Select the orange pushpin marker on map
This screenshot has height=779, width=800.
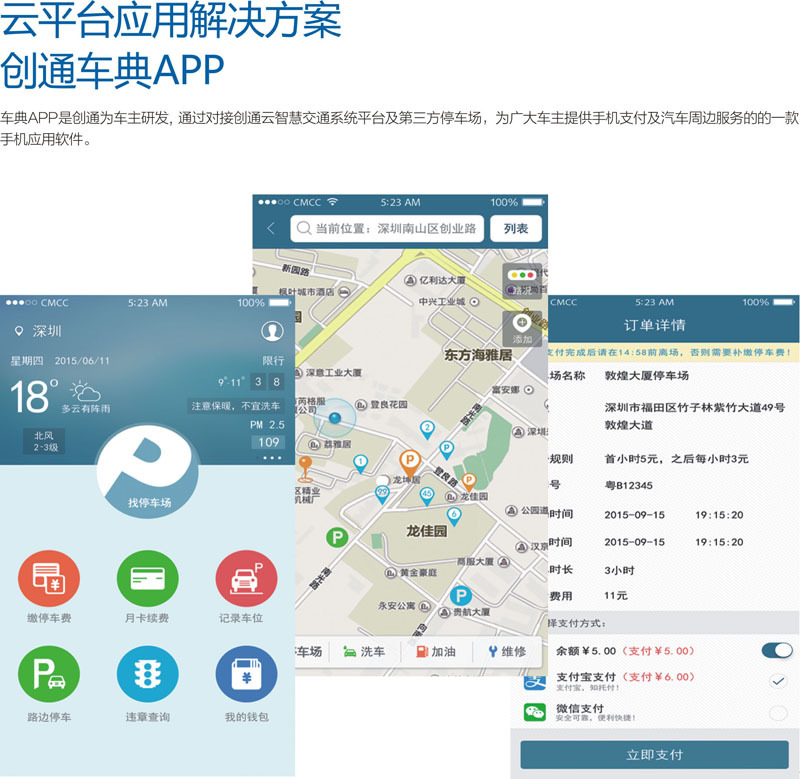pyautogui.click(x=305, y=469)
